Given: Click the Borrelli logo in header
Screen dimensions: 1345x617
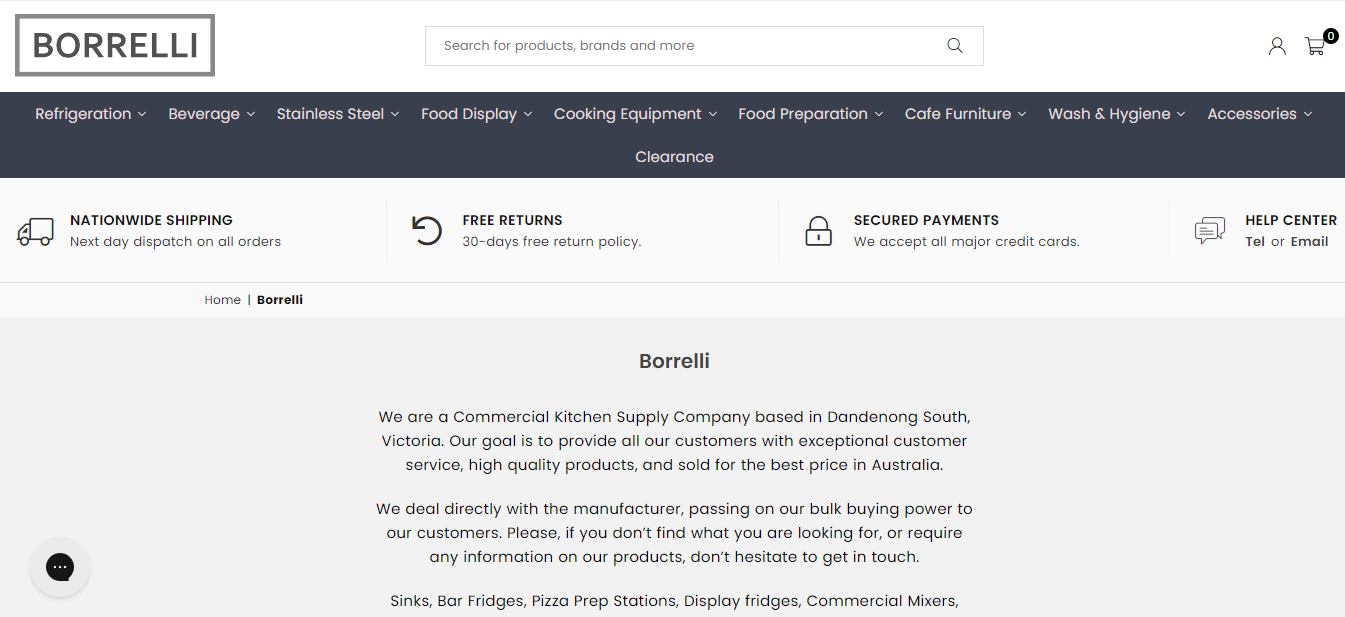Looking at the screenshot, I should pyautogui.click(x=115, y=45).
